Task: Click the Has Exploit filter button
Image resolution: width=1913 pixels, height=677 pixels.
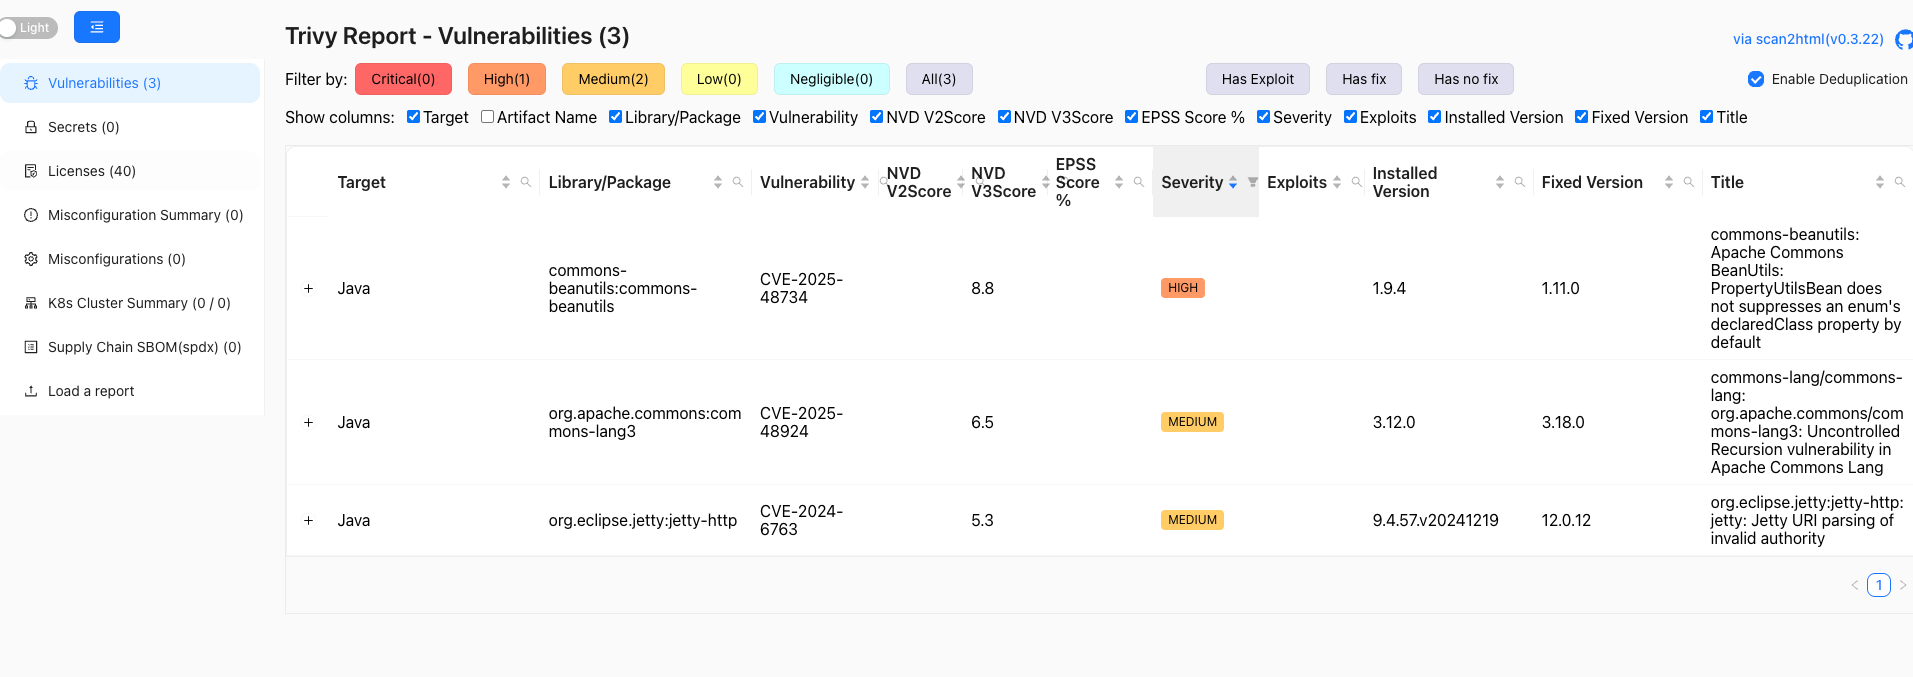Action: point(1257,79)
